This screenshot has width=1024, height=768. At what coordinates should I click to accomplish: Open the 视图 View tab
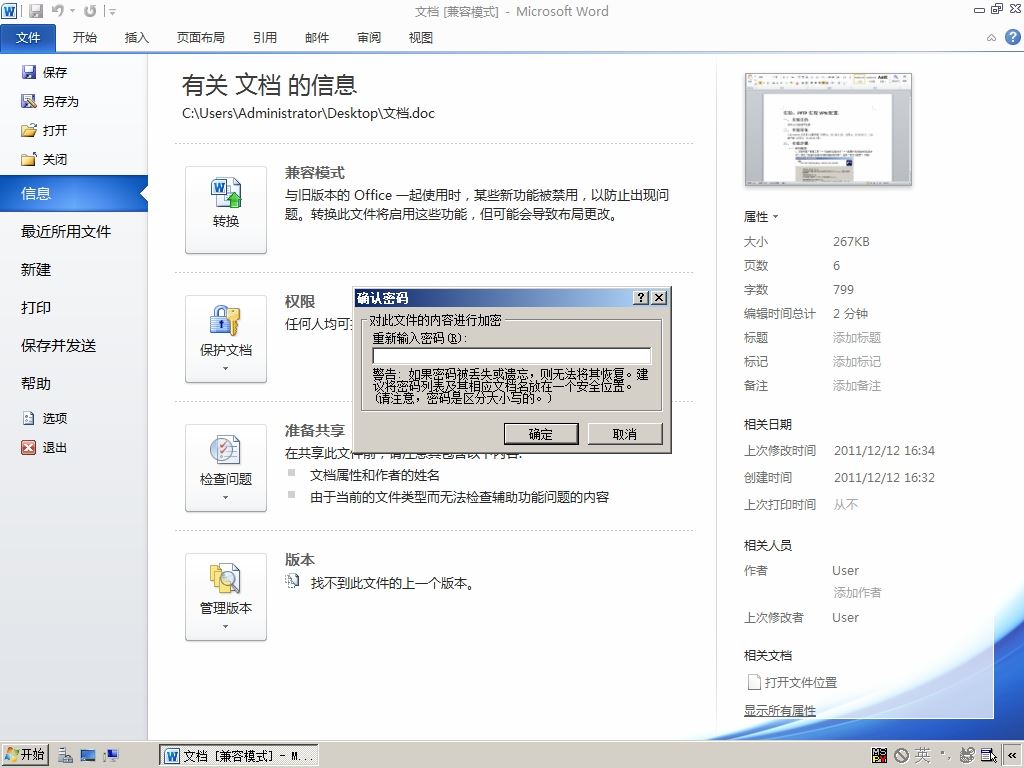[421, 38]
